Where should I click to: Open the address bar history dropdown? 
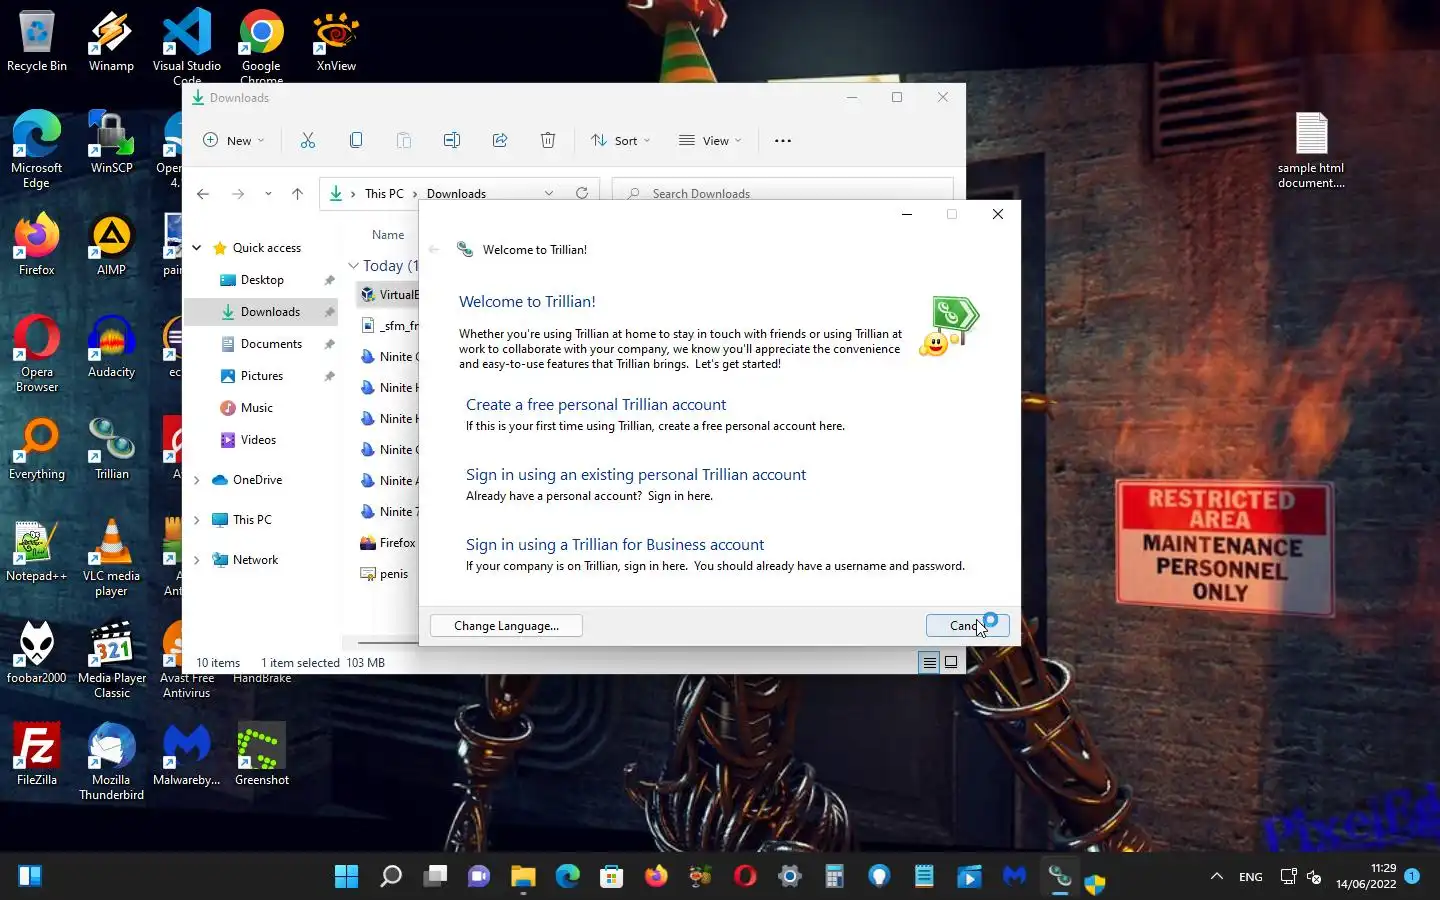click(x=549, y=193)
